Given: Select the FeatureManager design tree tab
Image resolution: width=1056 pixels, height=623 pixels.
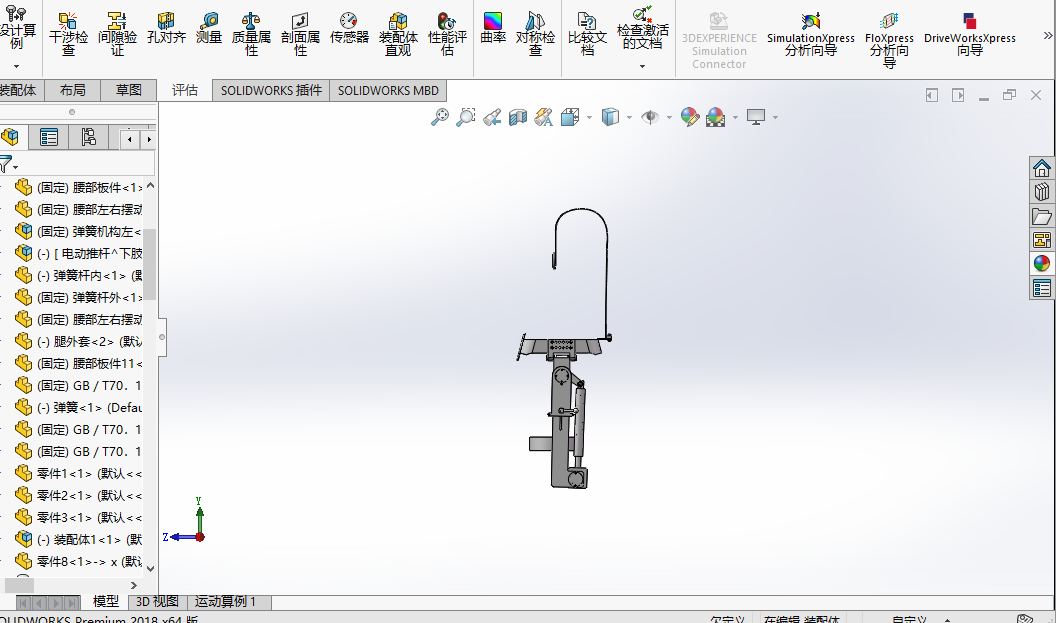Looking at the screenshot, I should pos(11,137).
